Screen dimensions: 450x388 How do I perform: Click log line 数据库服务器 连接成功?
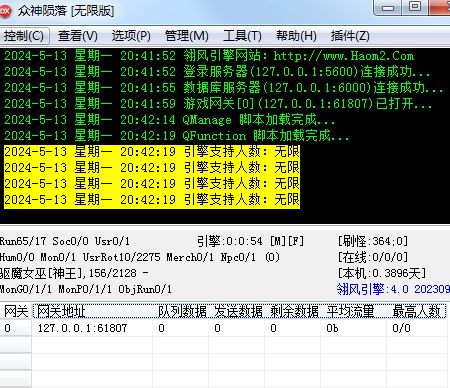click(x=224, y=88)
